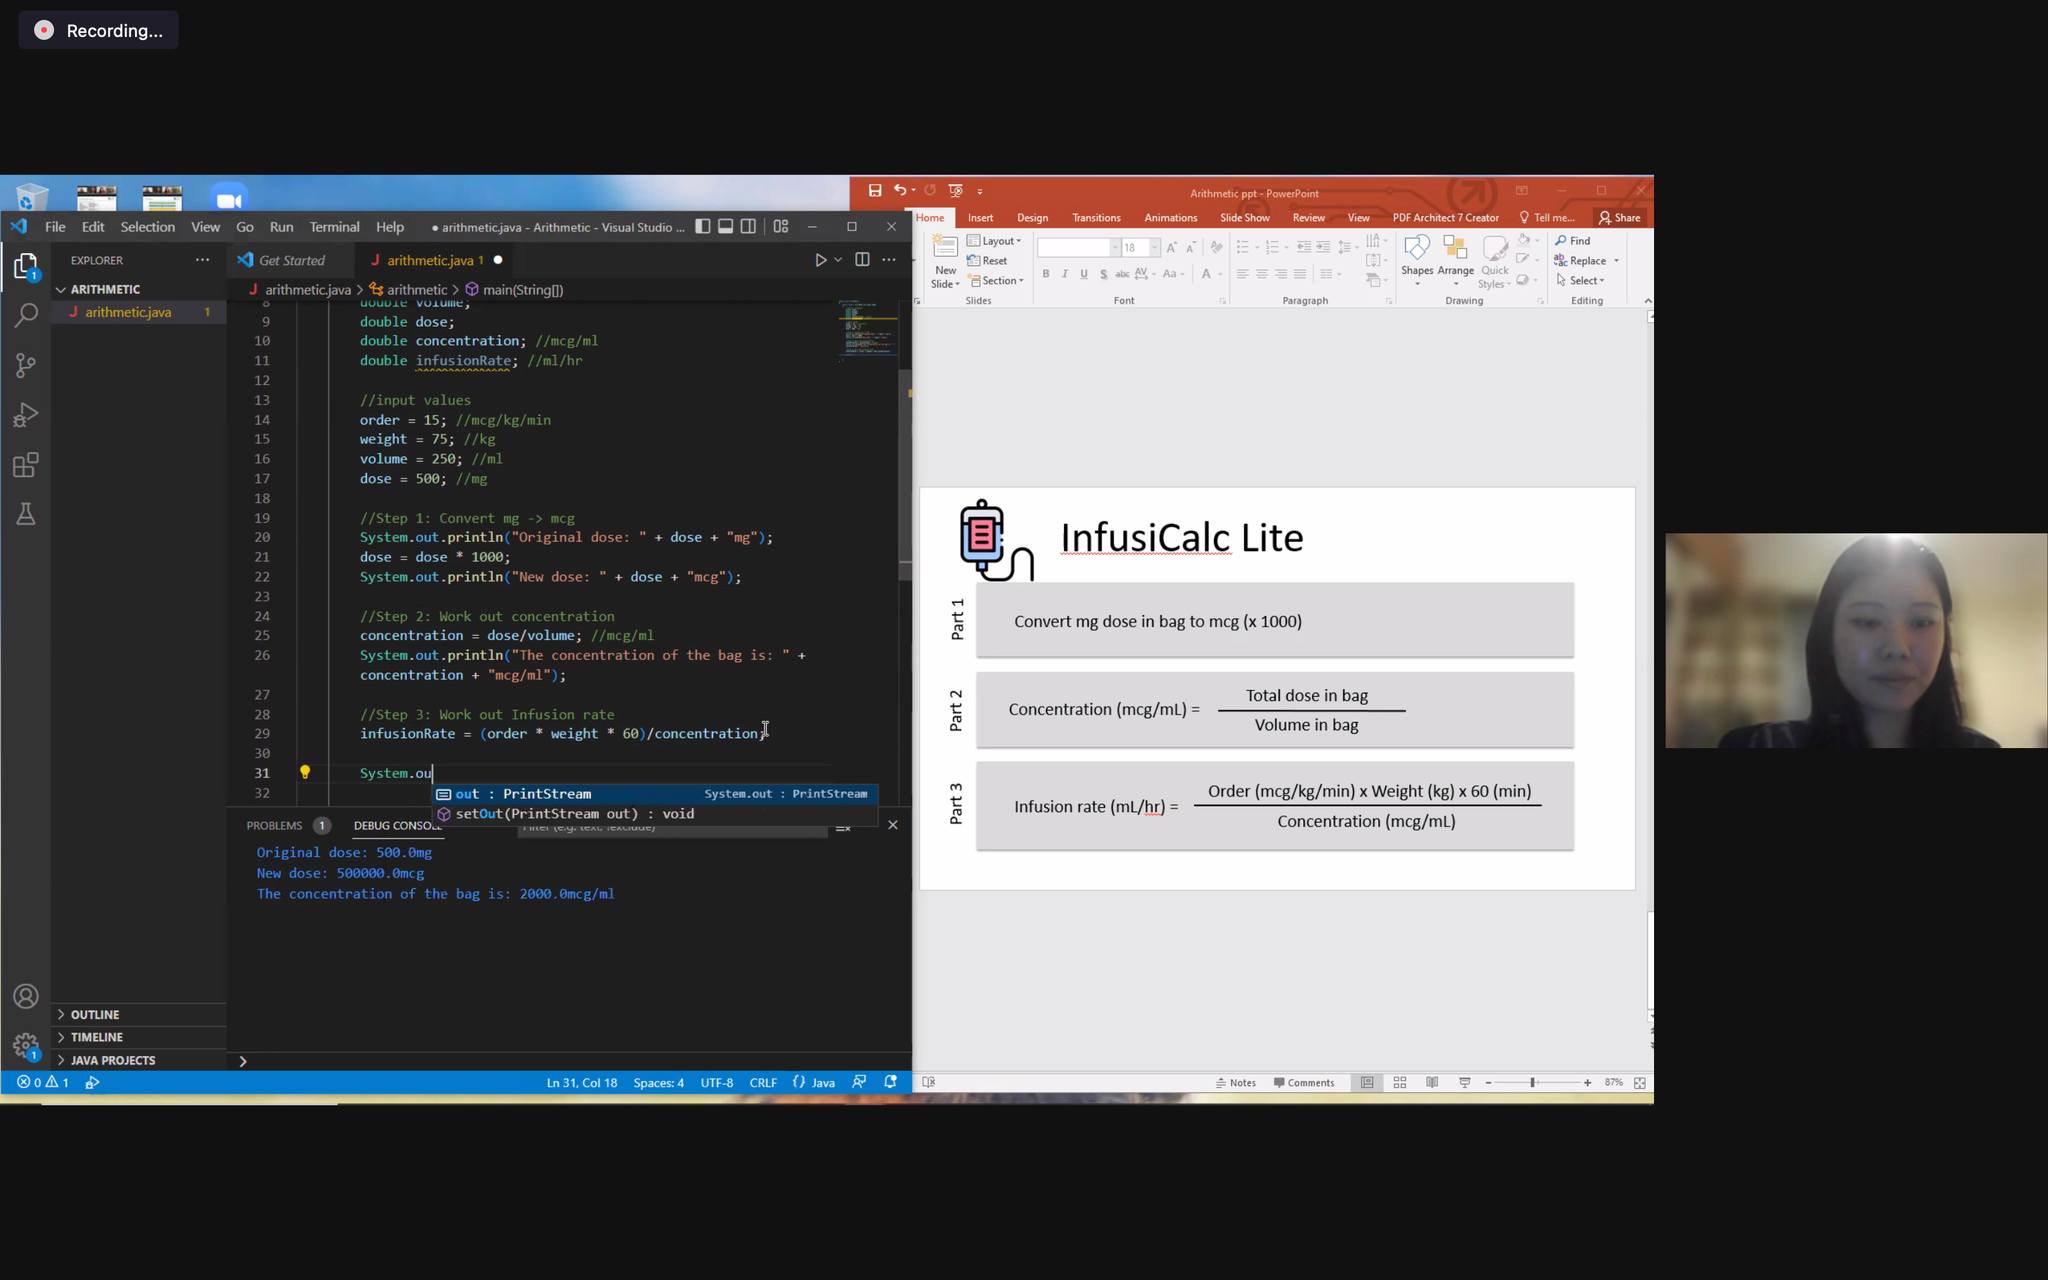Click New Slide in PowerPoint ribbon

945,262
